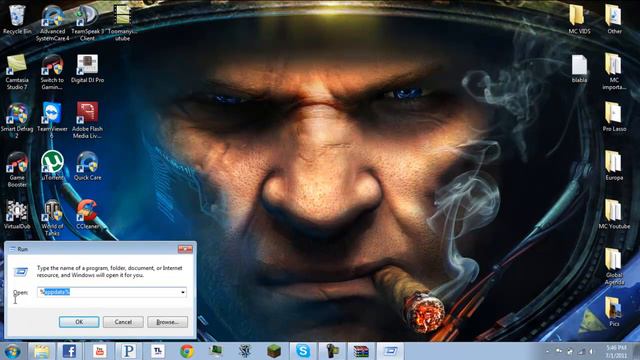Open uTorrent desktop shortcut

[52, 166]
